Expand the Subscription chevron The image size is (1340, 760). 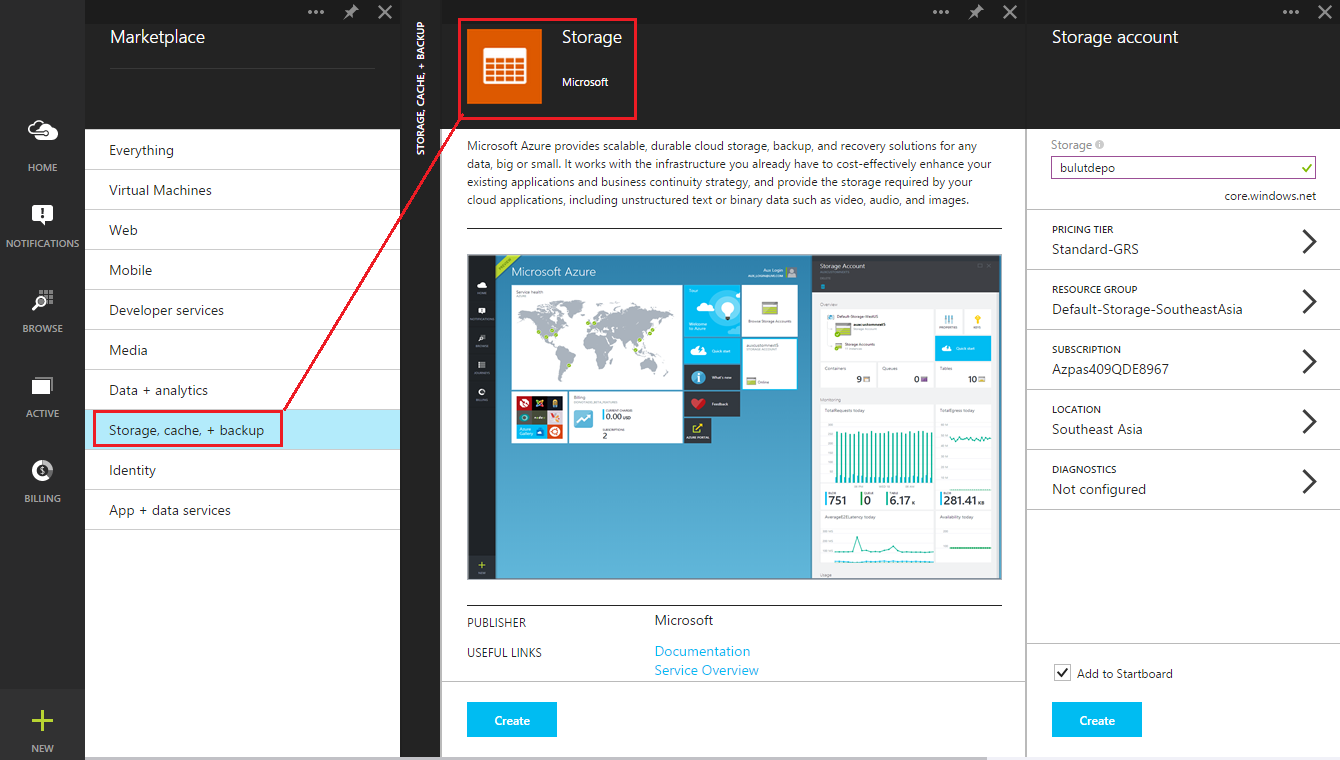coord(1309,361)
